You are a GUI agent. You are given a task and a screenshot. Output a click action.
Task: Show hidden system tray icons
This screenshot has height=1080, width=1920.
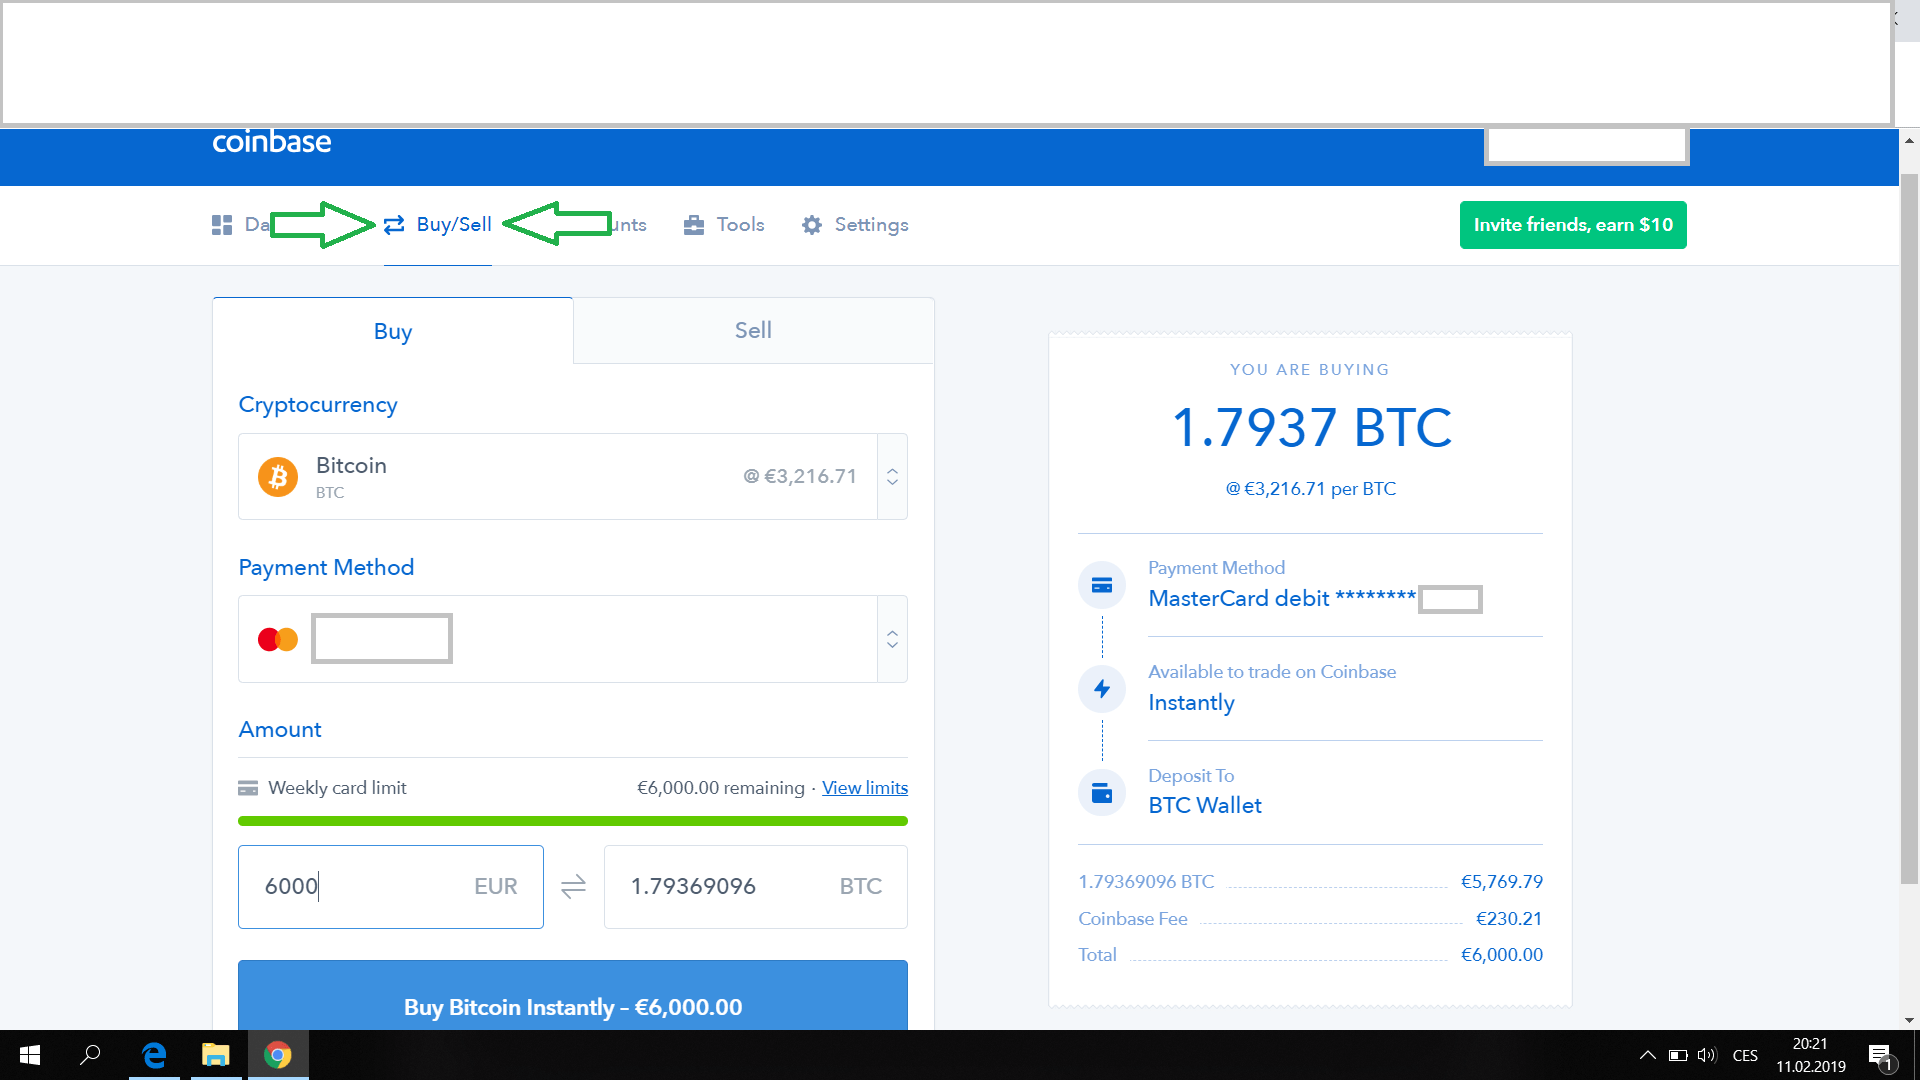click(x=1647, y=1055)
